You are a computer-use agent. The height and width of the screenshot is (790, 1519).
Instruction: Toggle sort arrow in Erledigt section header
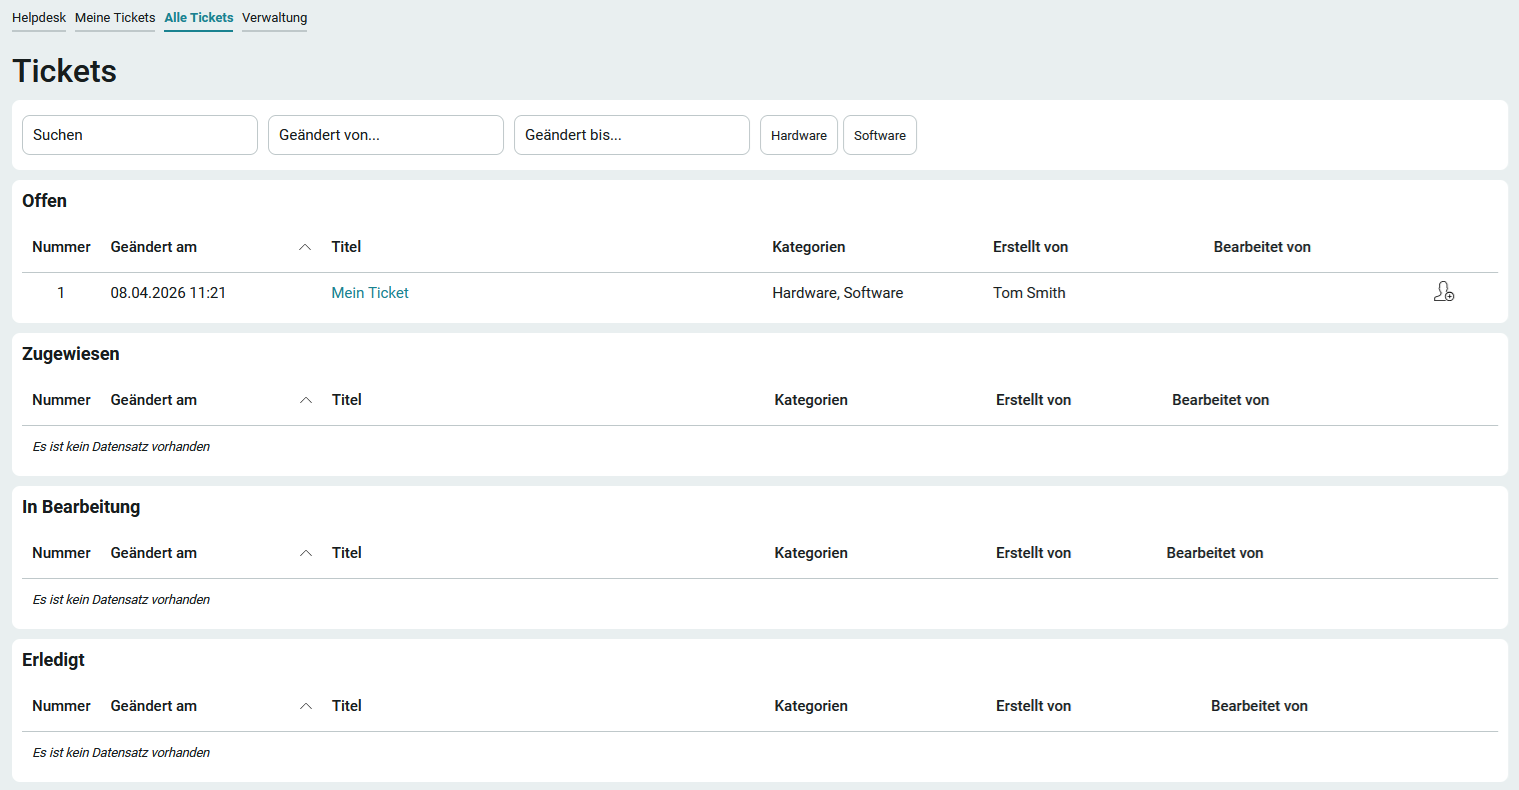coord(306,706)
